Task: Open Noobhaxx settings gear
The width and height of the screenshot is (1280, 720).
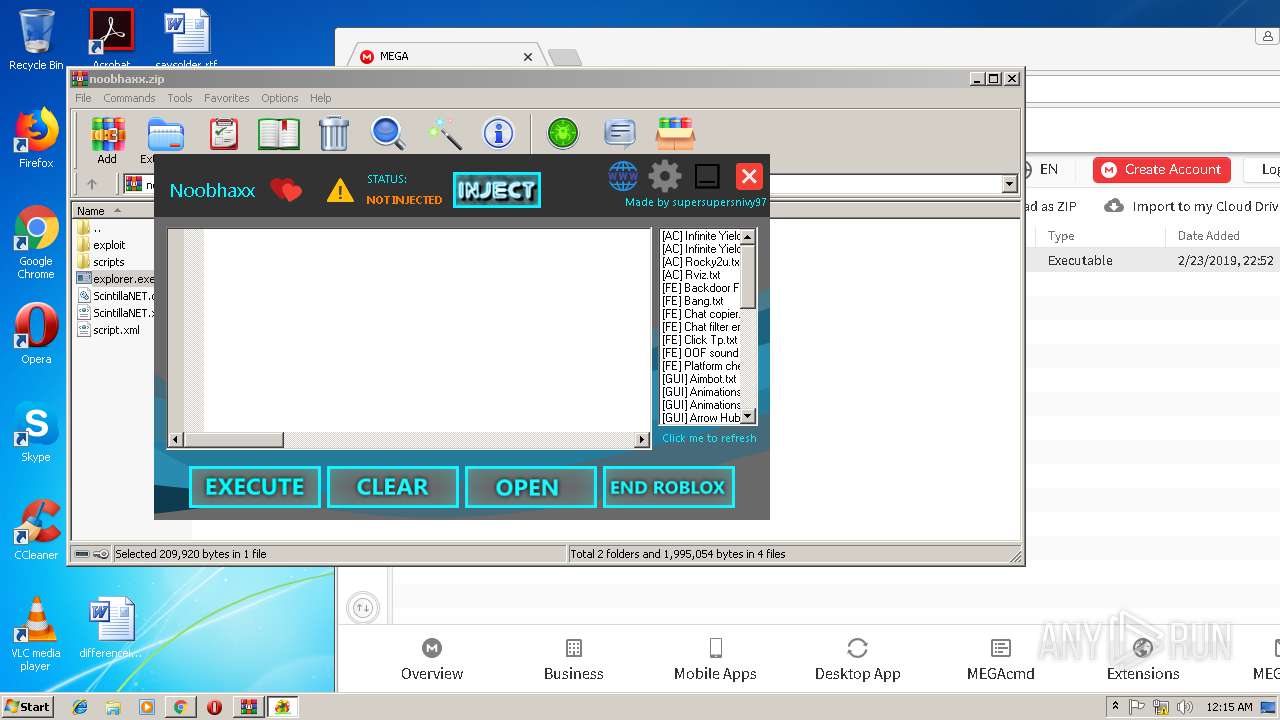Action: (x=665, y=176)
